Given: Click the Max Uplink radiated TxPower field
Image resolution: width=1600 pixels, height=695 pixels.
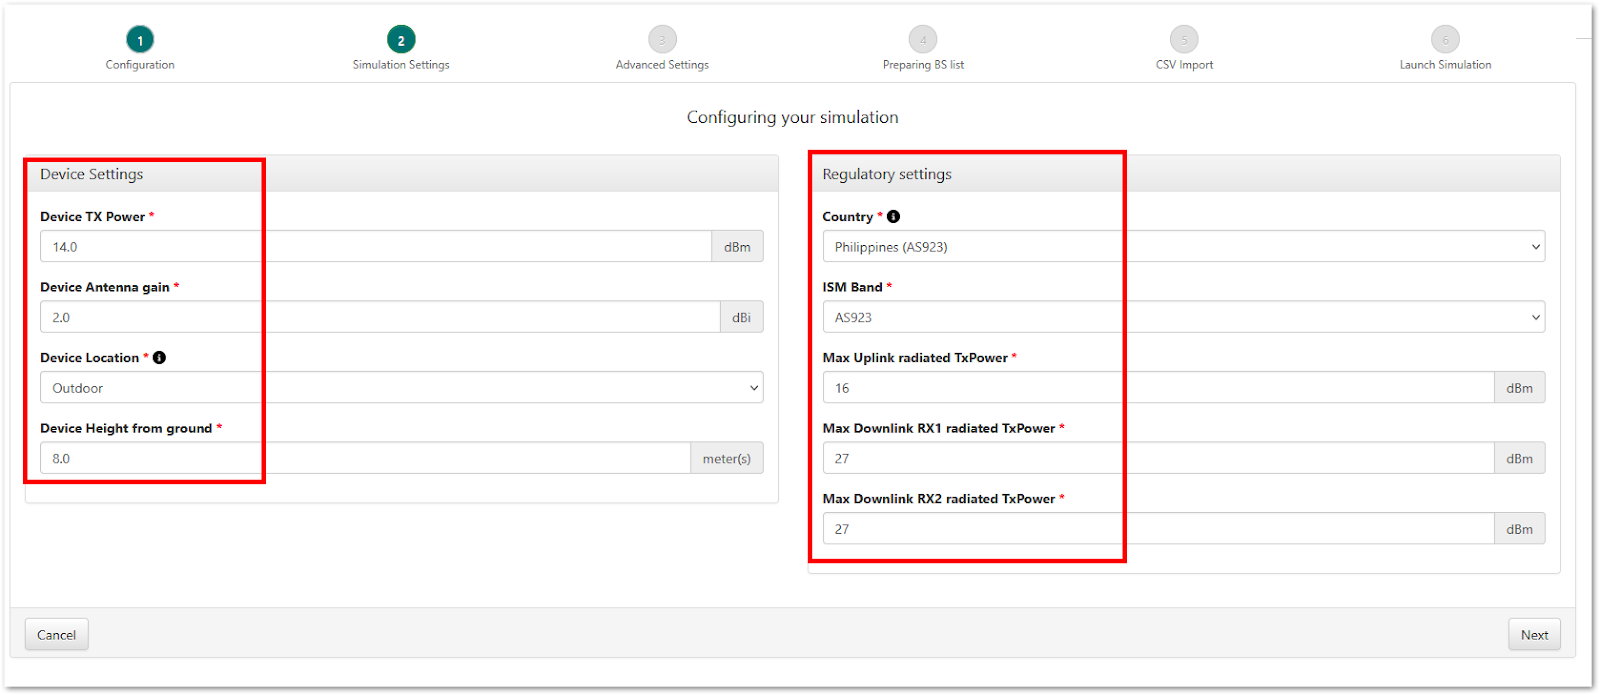Looking at the screenshot, I should click(x=1158, y=388).
